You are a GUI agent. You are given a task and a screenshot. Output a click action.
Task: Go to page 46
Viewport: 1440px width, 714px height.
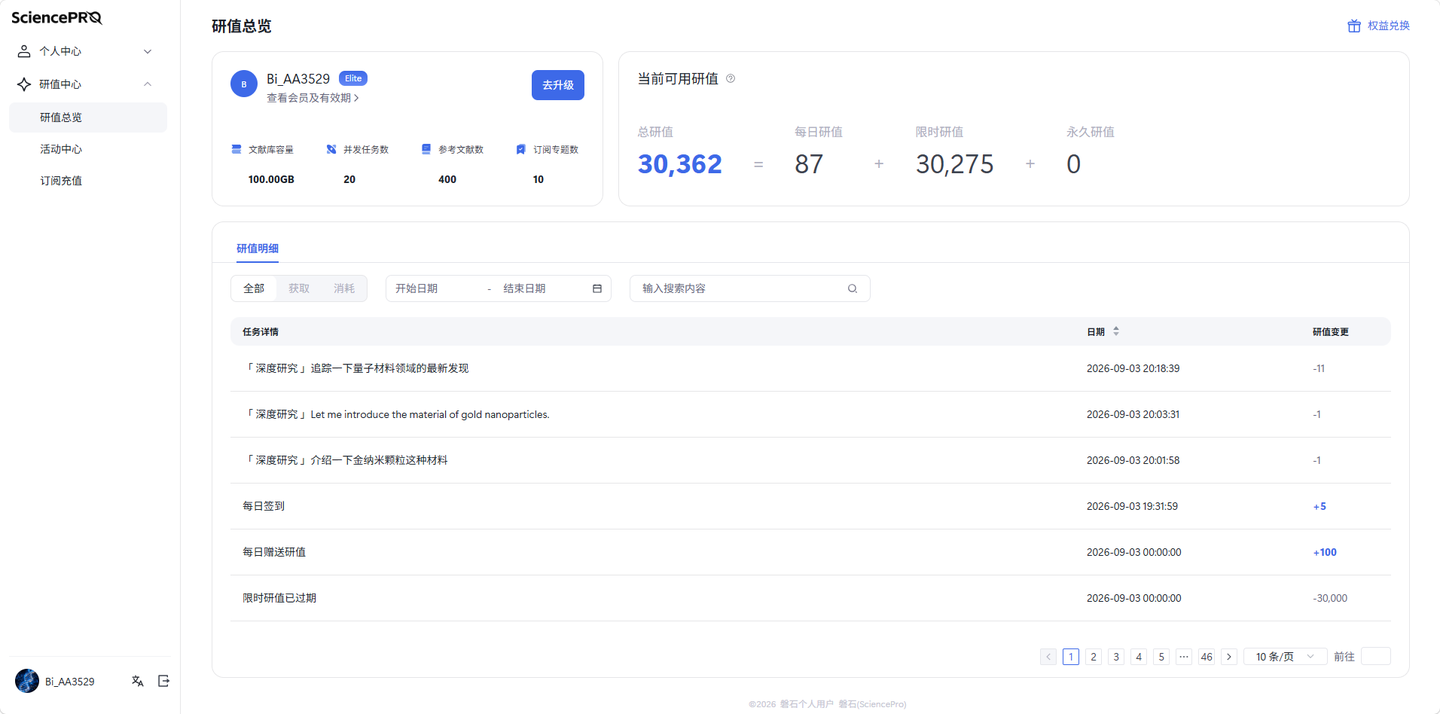click(1206, 657)
